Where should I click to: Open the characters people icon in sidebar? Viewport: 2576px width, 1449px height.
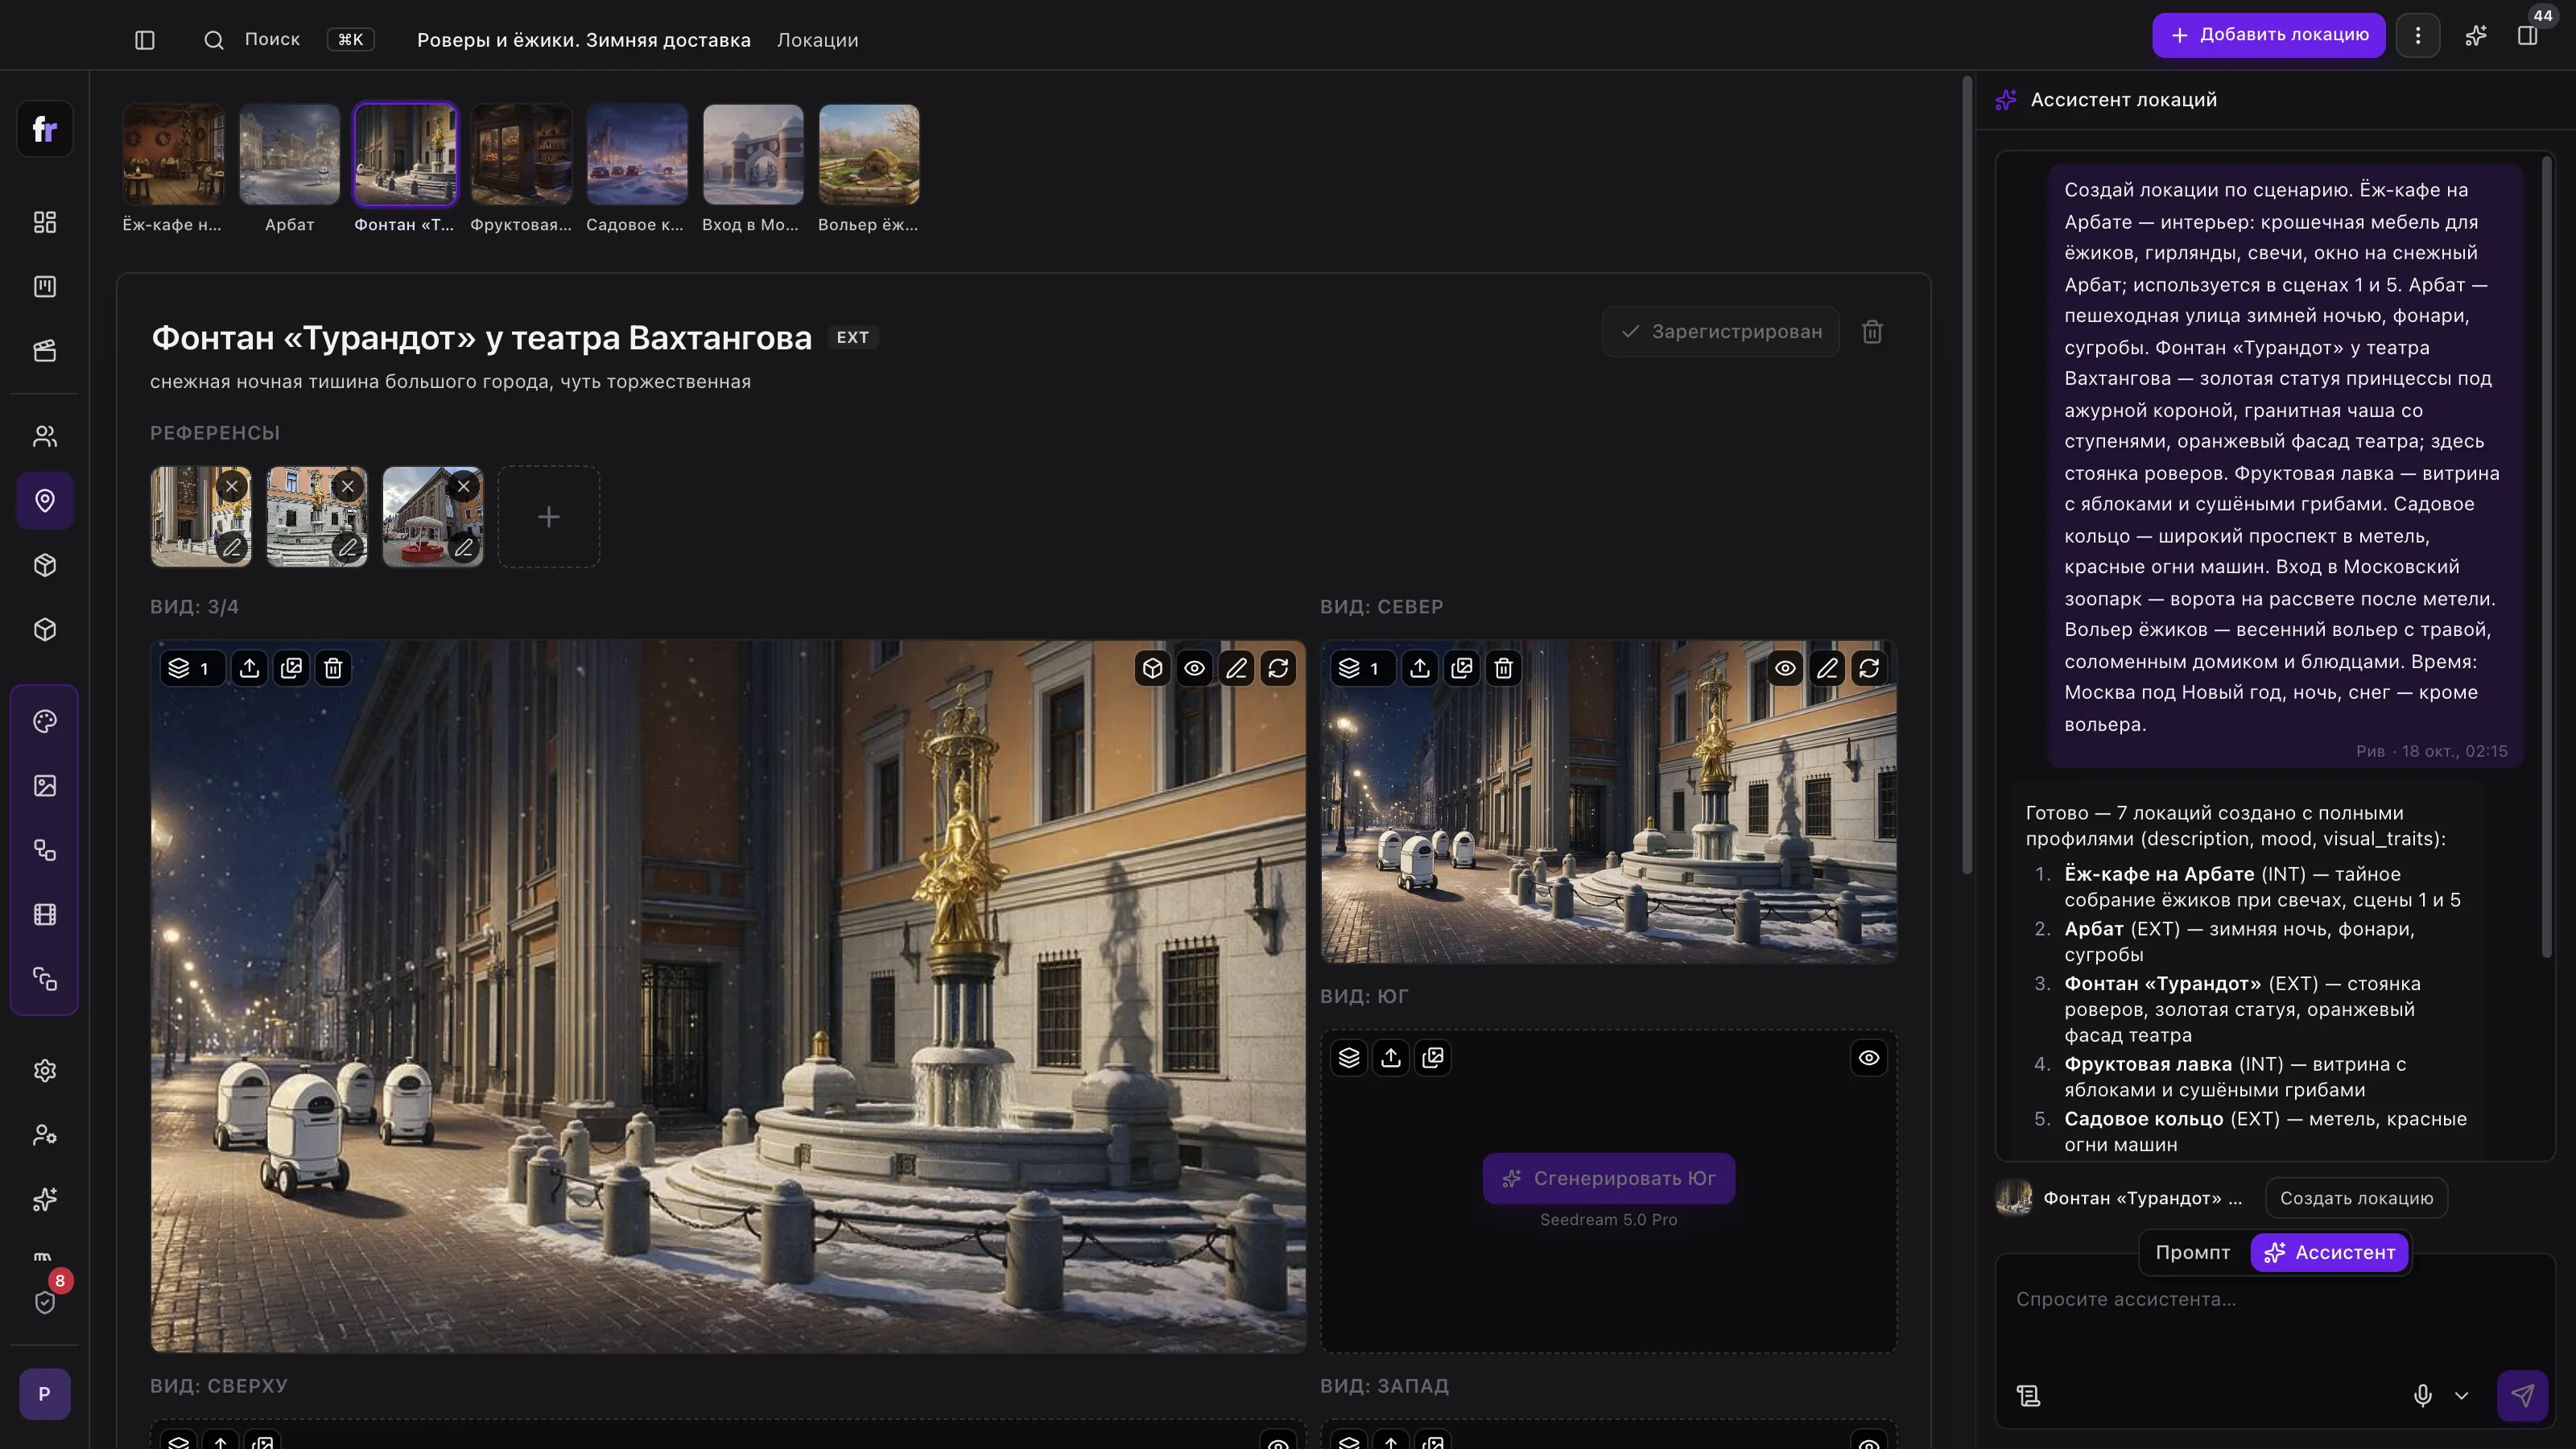[45, 436]
